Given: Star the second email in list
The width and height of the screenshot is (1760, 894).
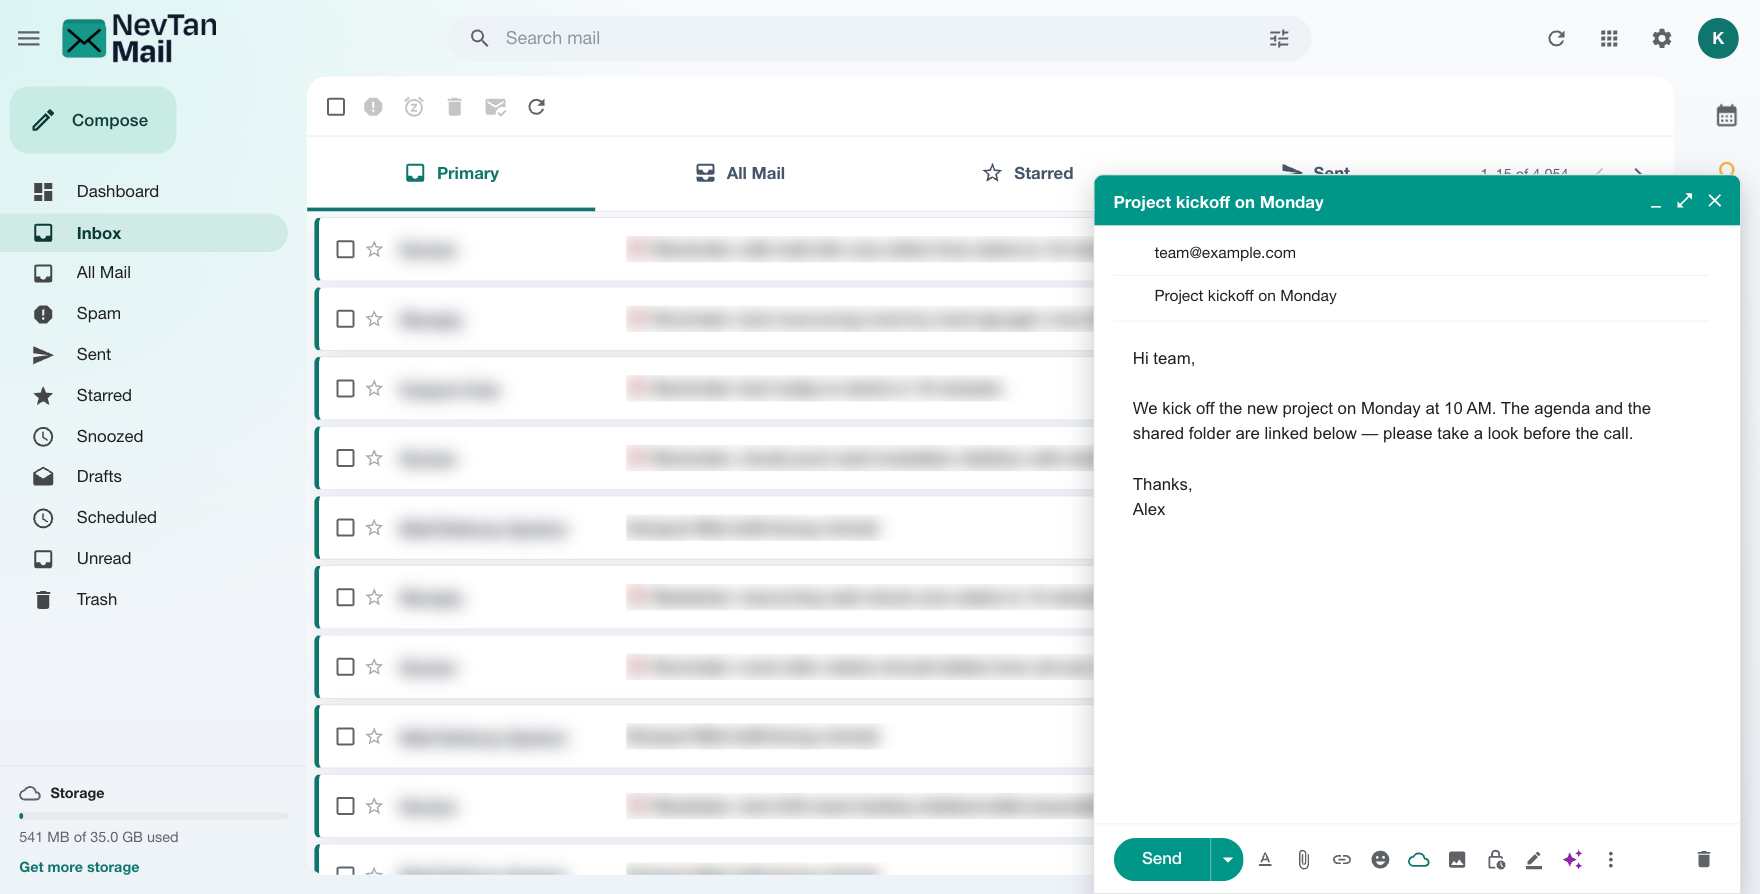Looking at the screenshot, I should pyautogui.click(x=374, y=319).
